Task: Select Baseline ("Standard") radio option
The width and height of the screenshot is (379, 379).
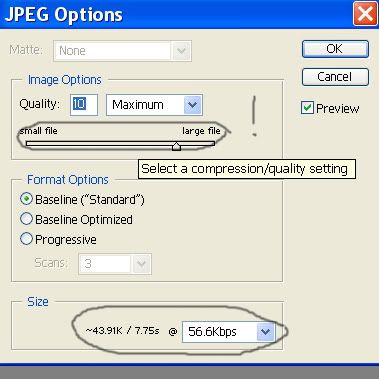Action: click(x=82, y=199)
